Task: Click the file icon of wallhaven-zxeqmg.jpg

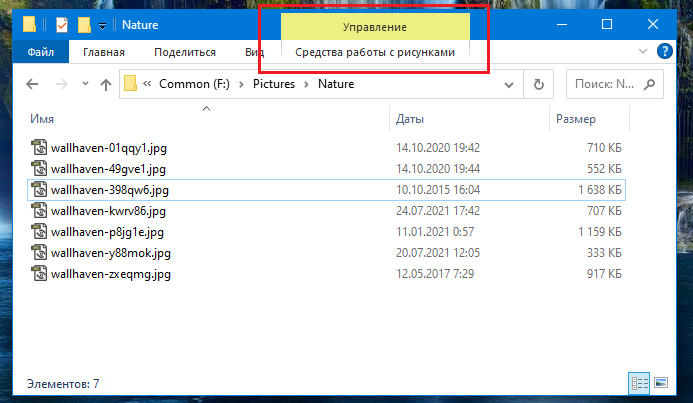Action: (39, 274)
